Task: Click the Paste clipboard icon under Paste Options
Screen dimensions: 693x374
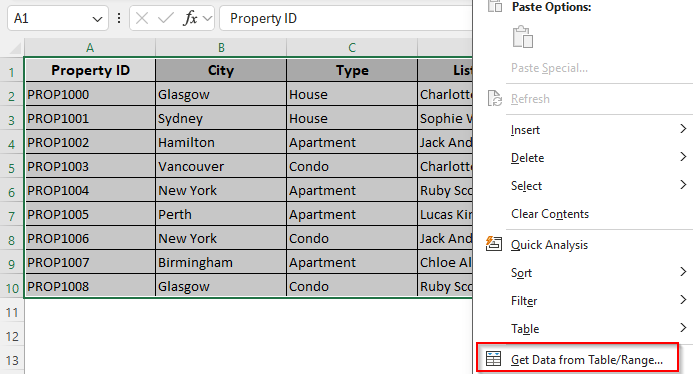Action: pos(523,36)
